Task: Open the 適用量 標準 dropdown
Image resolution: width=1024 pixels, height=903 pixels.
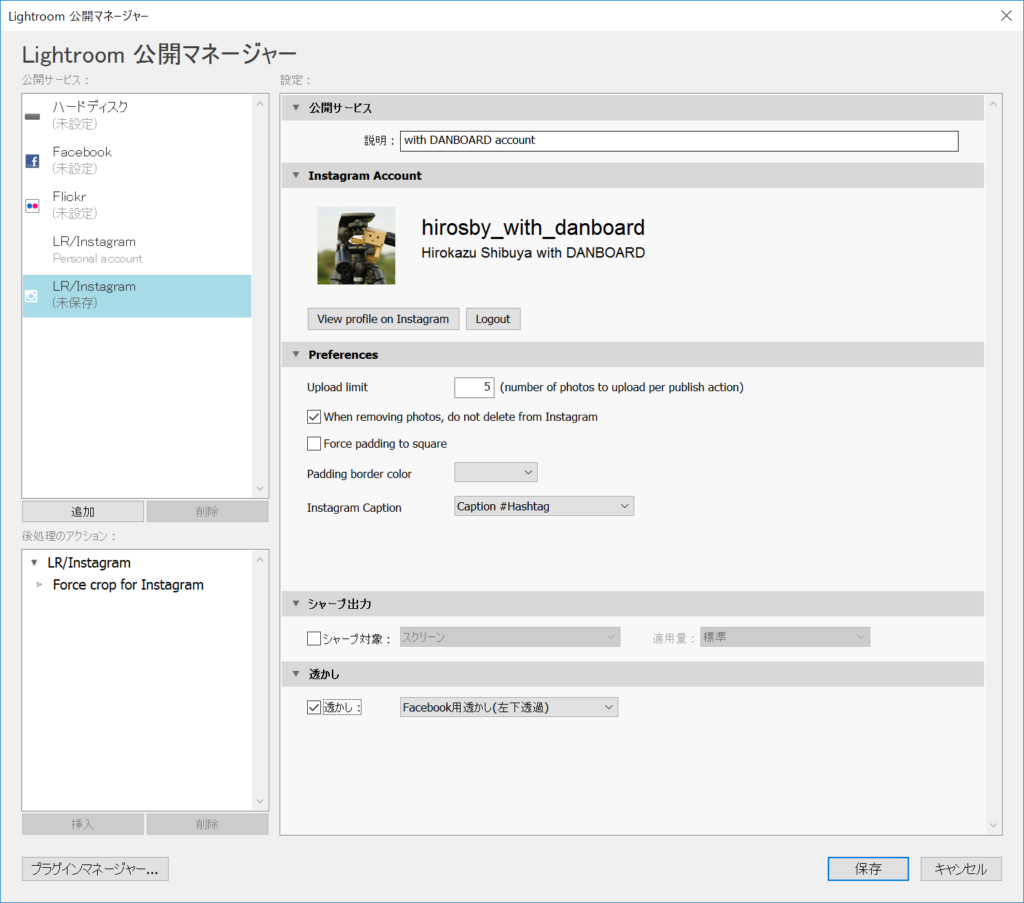Action: click(x=785, y=637)
